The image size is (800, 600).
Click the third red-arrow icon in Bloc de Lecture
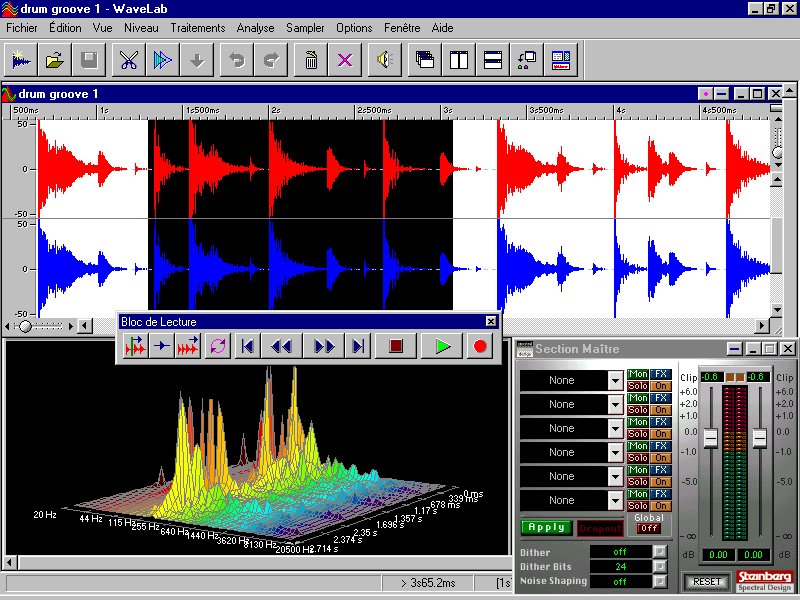pos(187,346)
